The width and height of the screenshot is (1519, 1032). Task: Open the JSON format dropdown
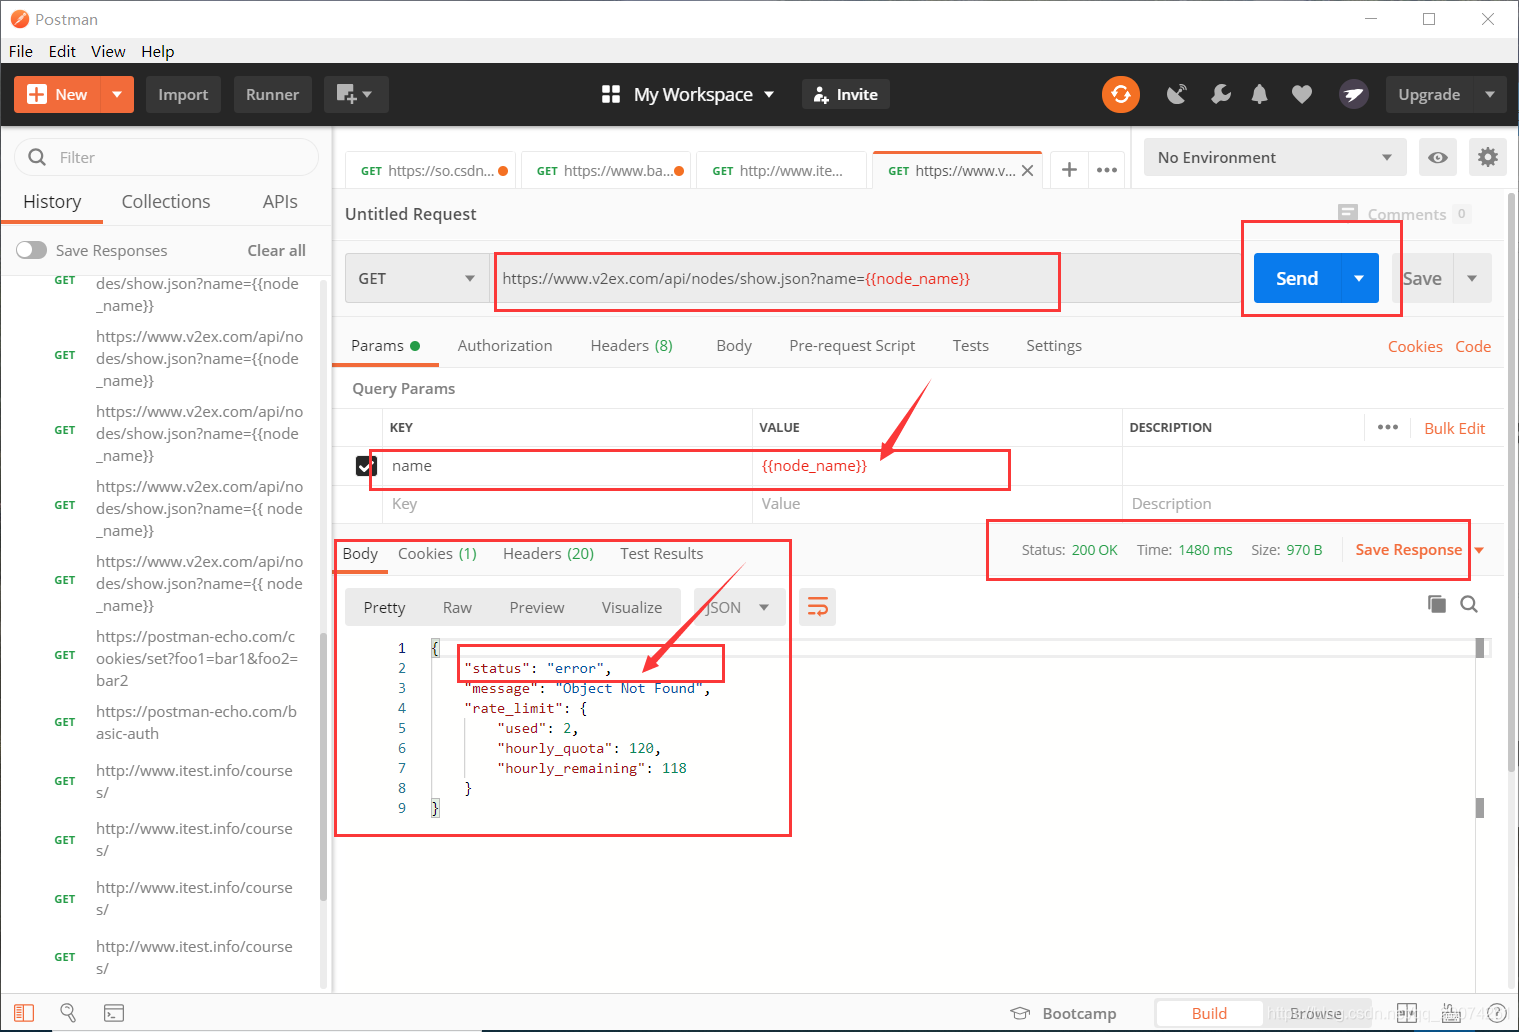tap(738, 607)
